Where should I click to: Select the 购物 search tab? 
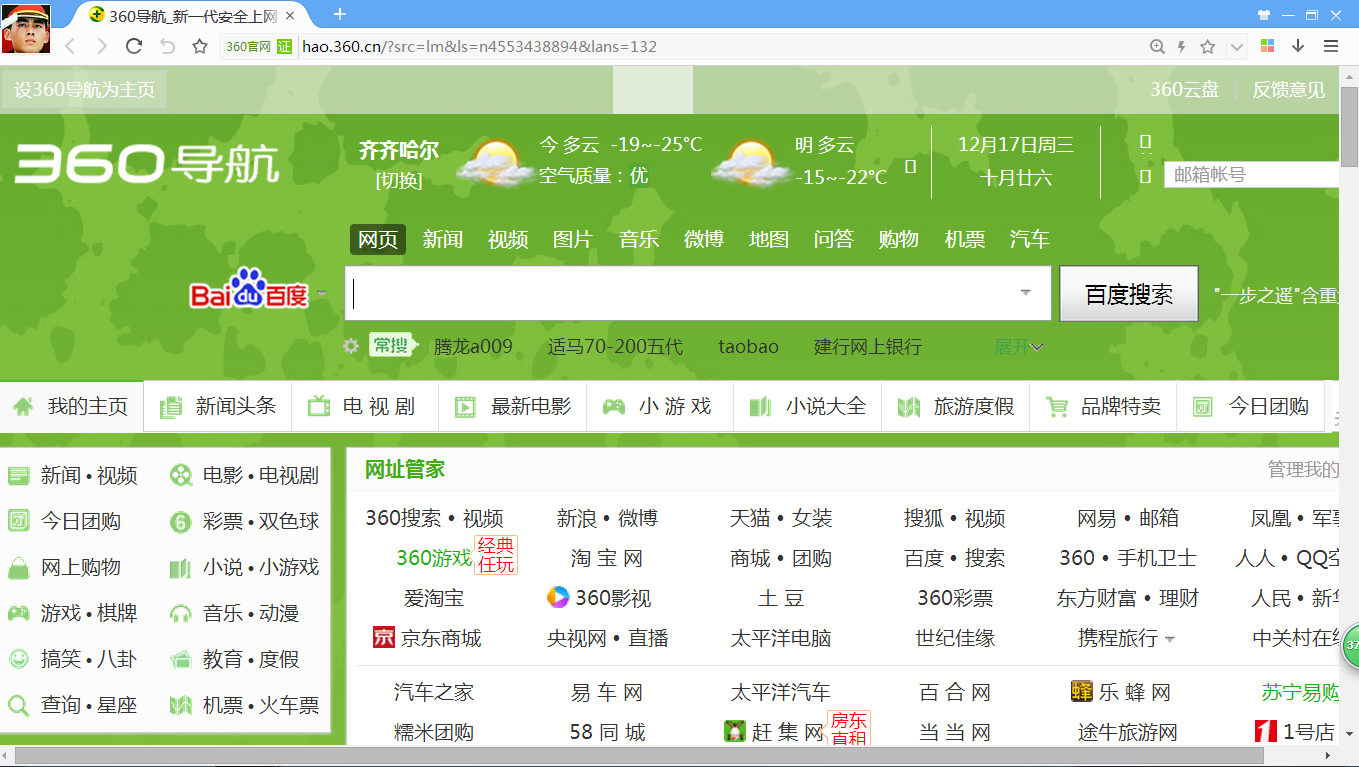pos(899,239)
